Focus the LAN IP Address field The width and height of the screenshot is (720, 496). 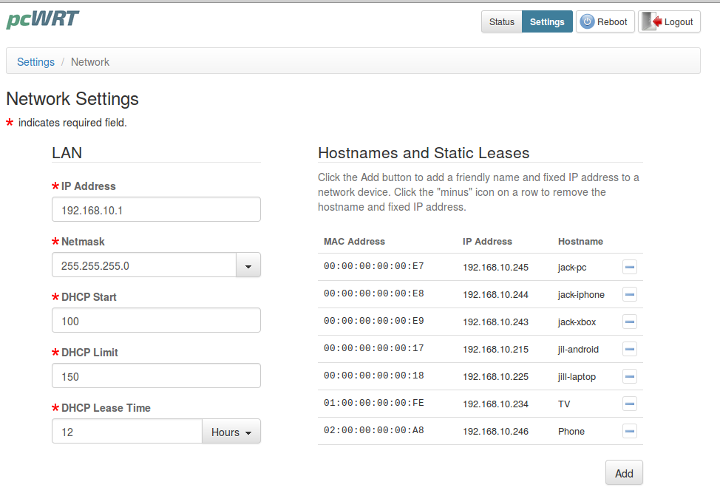pos(156,210)
